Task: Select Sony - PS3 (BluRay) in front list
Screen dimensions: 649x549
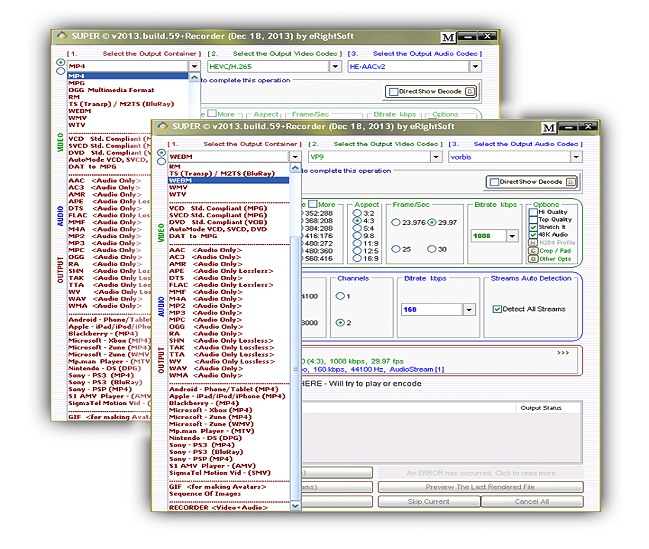Action: pyautogui.click(x=206, y=452)
